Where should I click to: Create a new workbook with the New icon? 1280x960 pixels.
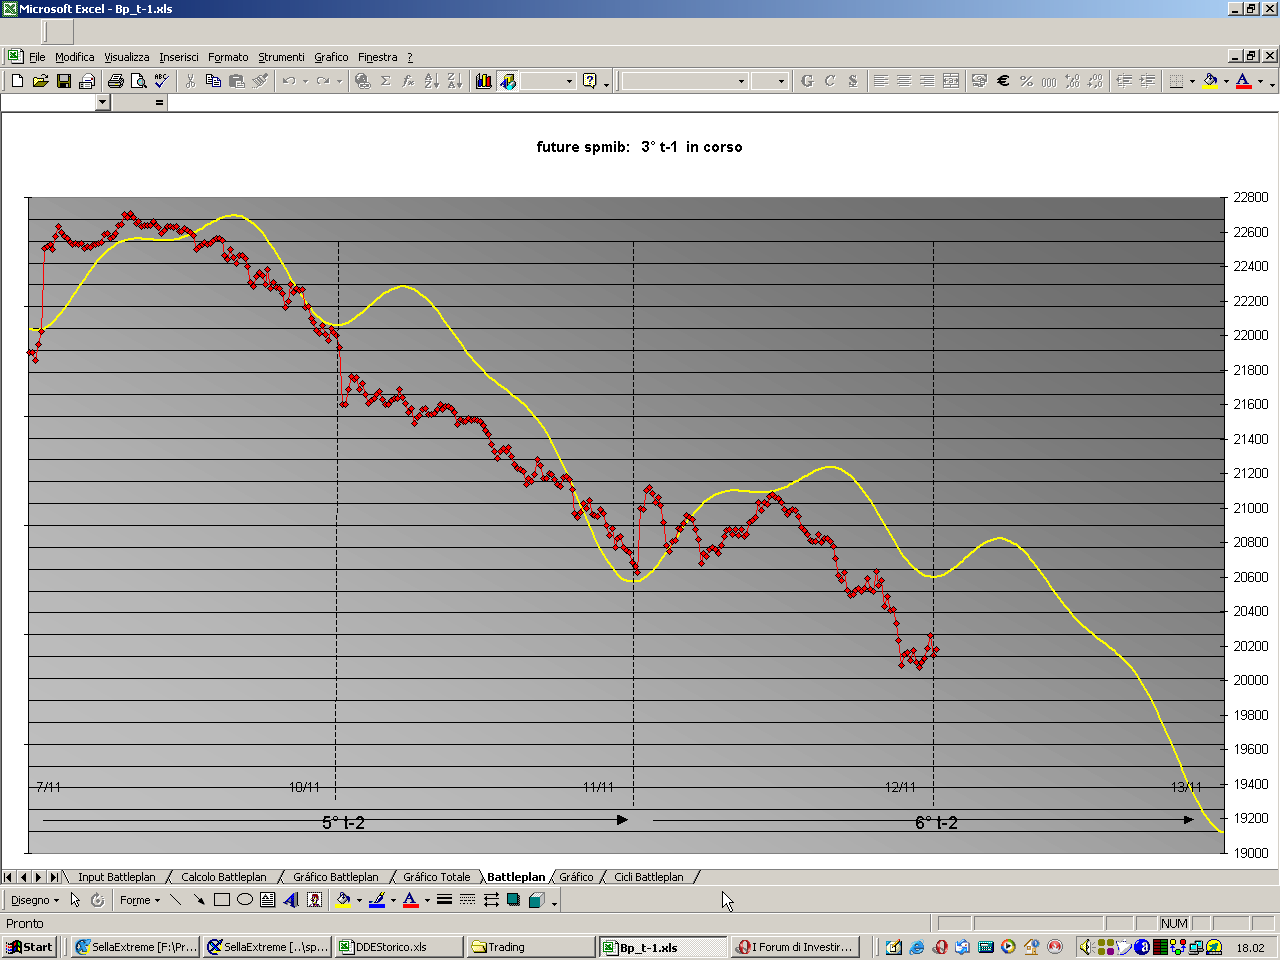17,81
